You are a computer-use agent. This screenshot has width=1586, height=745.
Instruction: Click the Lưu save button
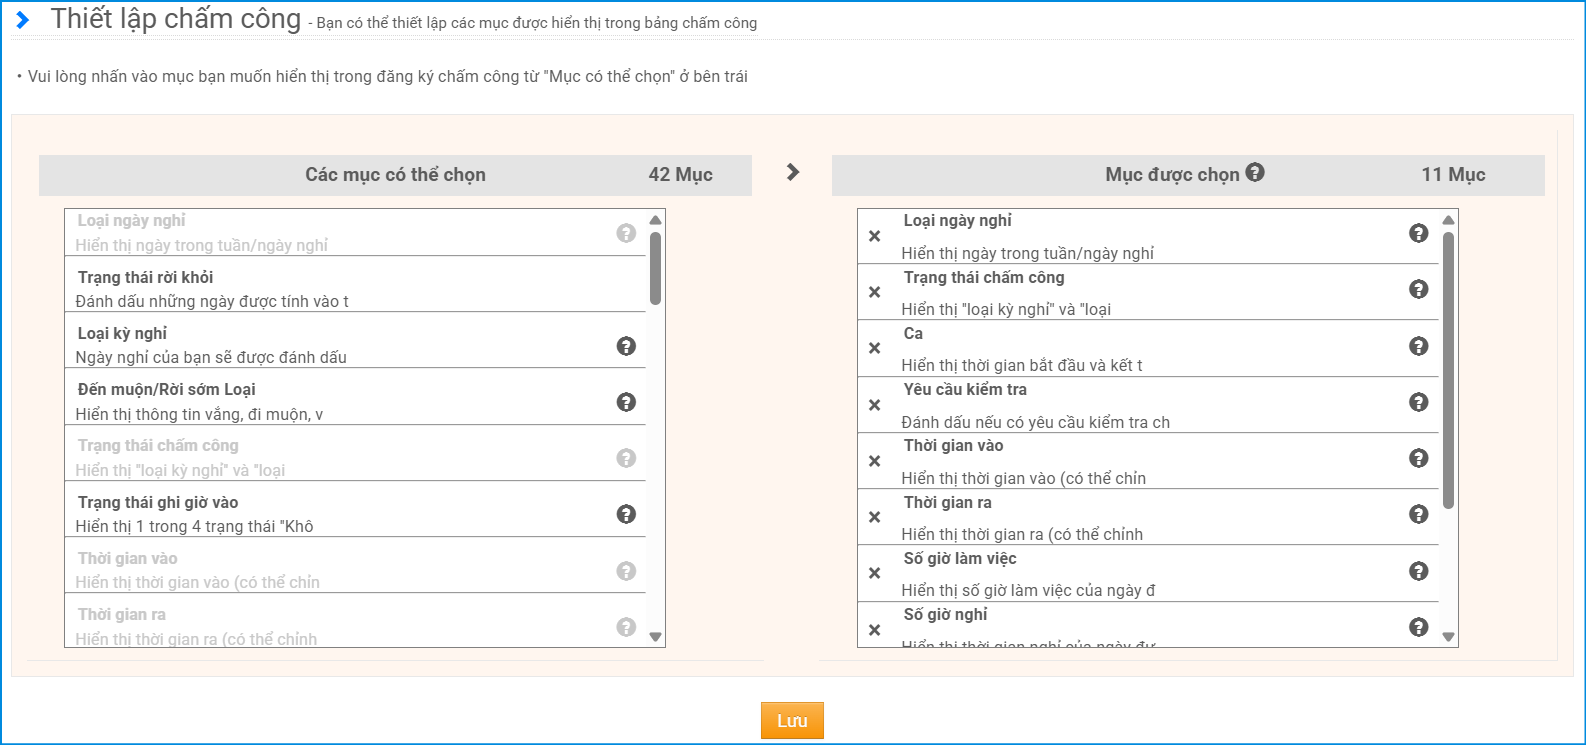[792, 721]
